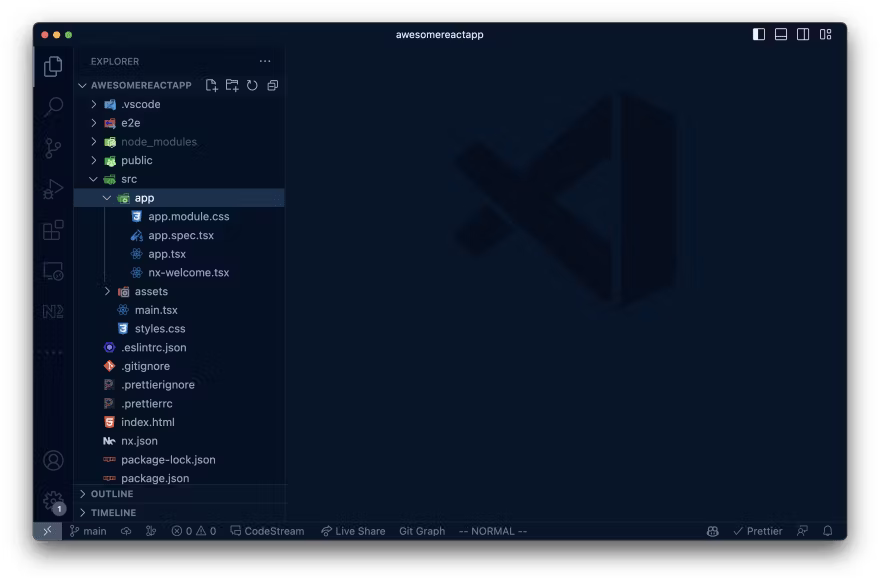Click the Prettier status bar item
The image size is (880, 584).
758,531
